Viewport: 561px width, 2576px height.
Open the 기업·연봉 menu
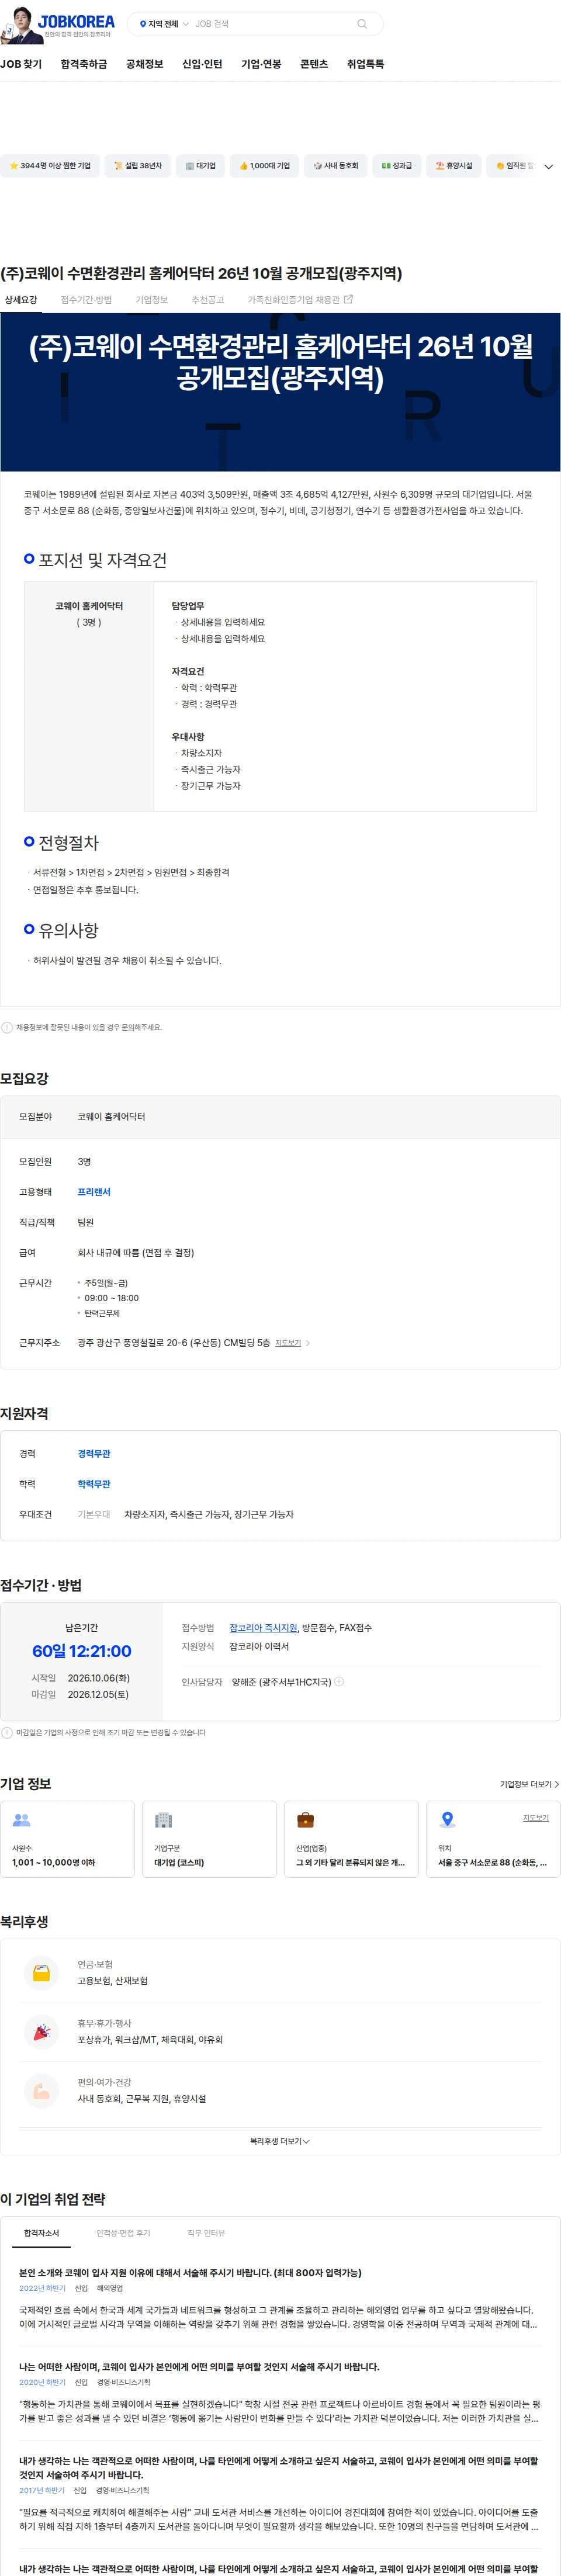pyautogui.click(x=261, y=64)
